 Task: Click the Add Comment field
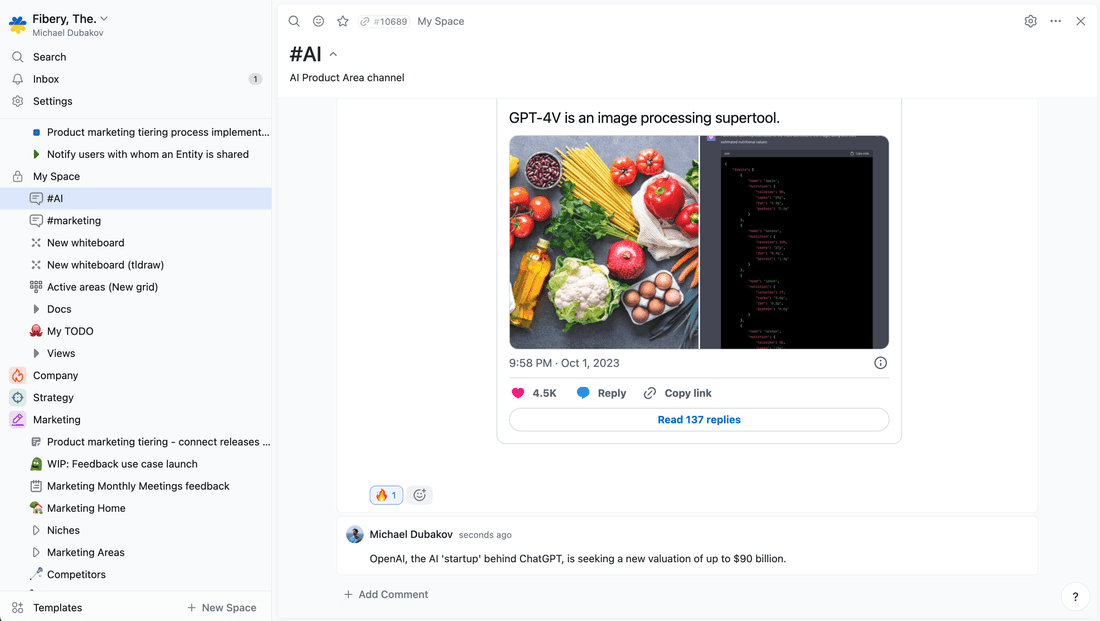pyautogui.click(x=393, y=594)
